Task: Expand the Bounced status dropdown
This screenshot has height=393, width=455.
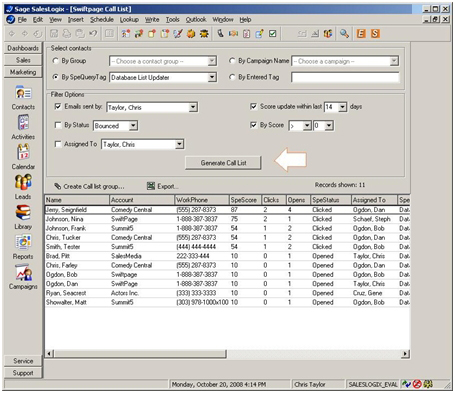Action: coord(133,126)
